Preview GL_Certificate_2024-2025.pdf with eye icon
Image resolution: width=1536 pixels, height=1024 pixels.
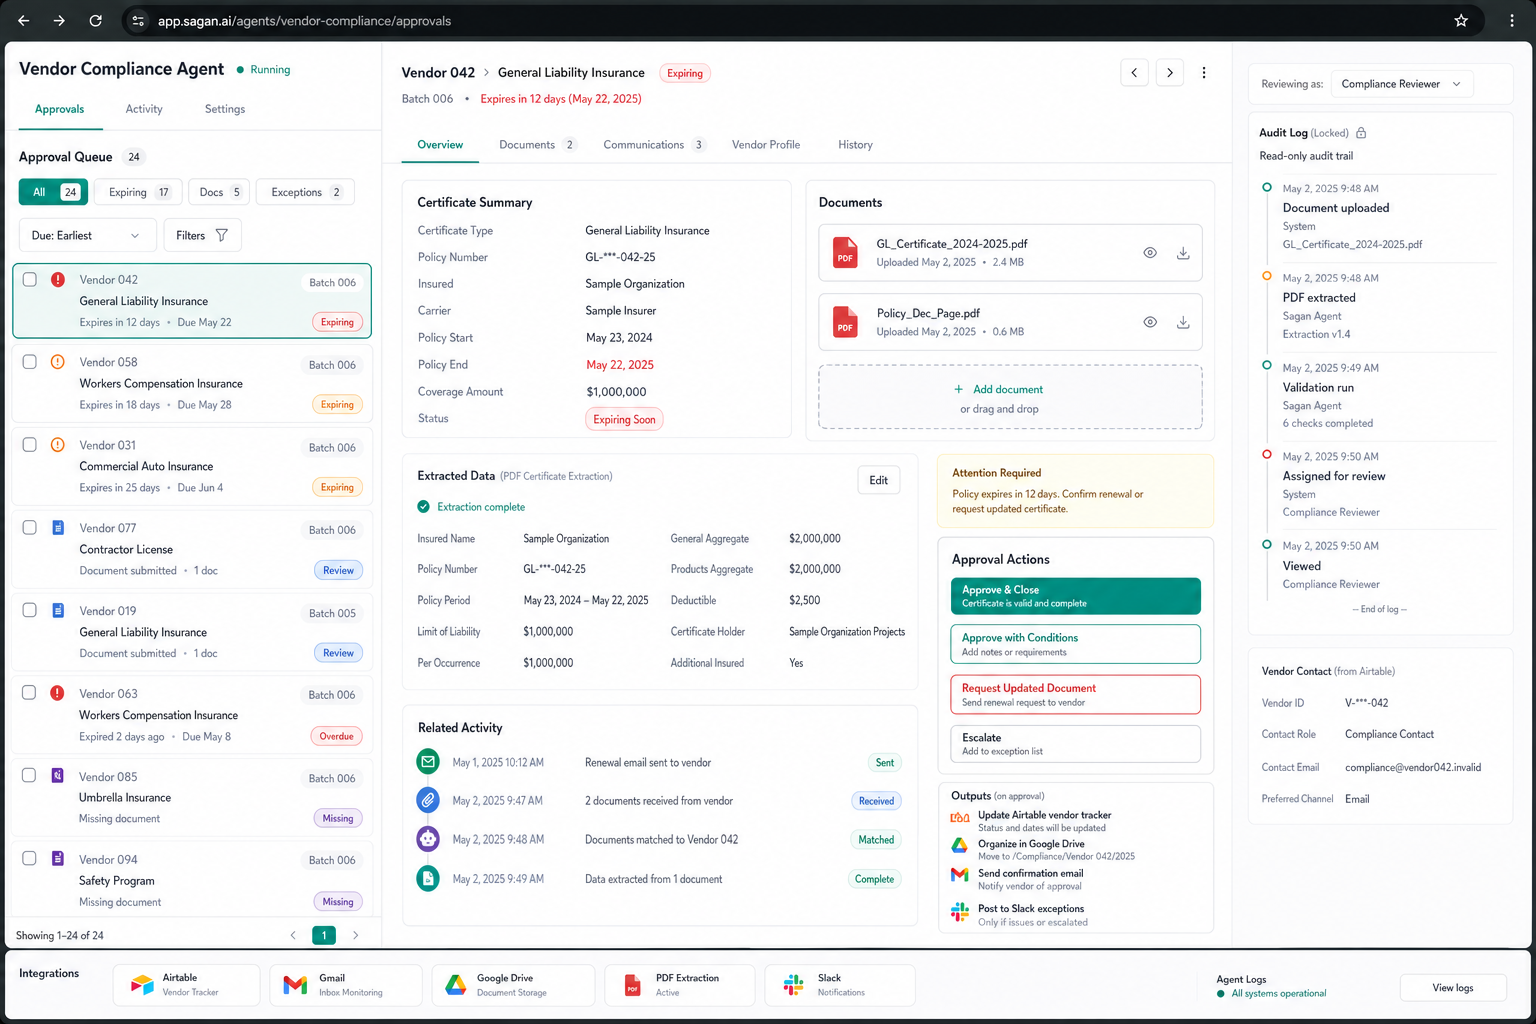[x=1150, y=253]
